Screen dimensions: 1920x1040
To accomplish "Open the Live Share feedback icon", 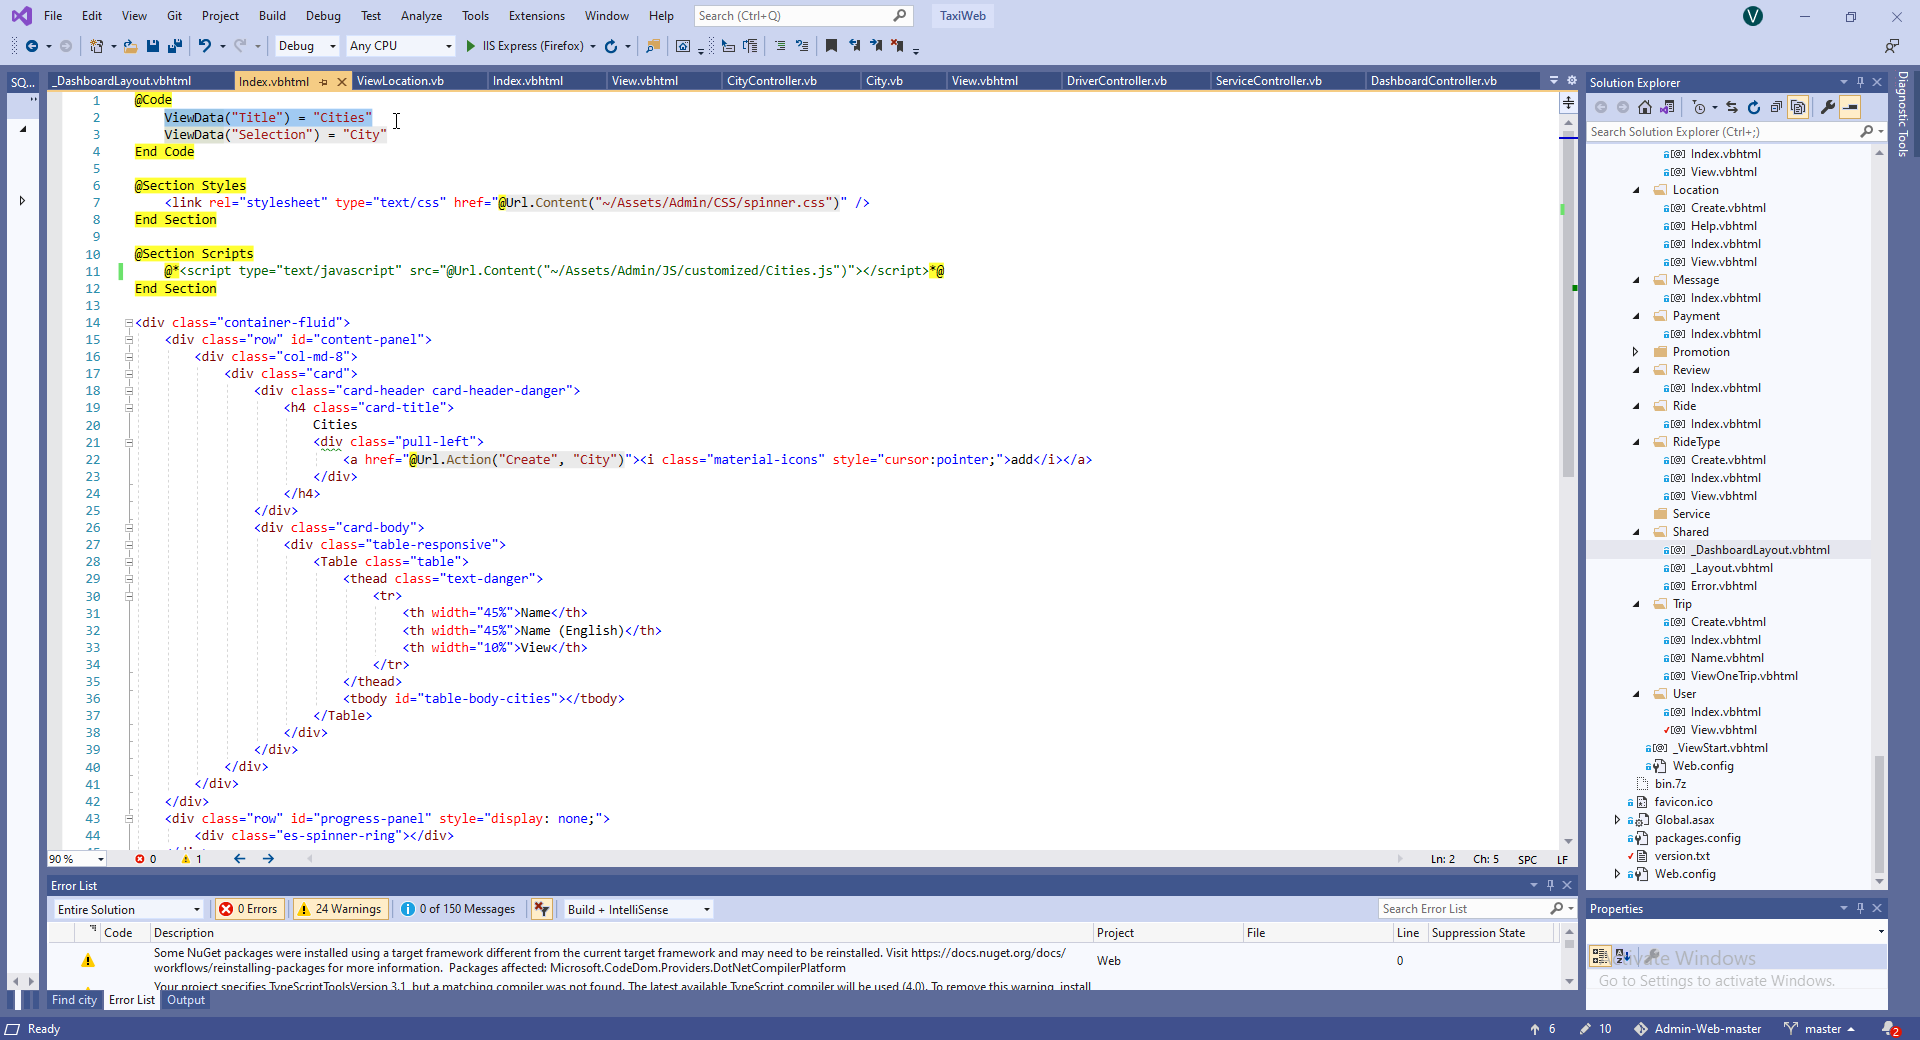I will (1892, 46).
